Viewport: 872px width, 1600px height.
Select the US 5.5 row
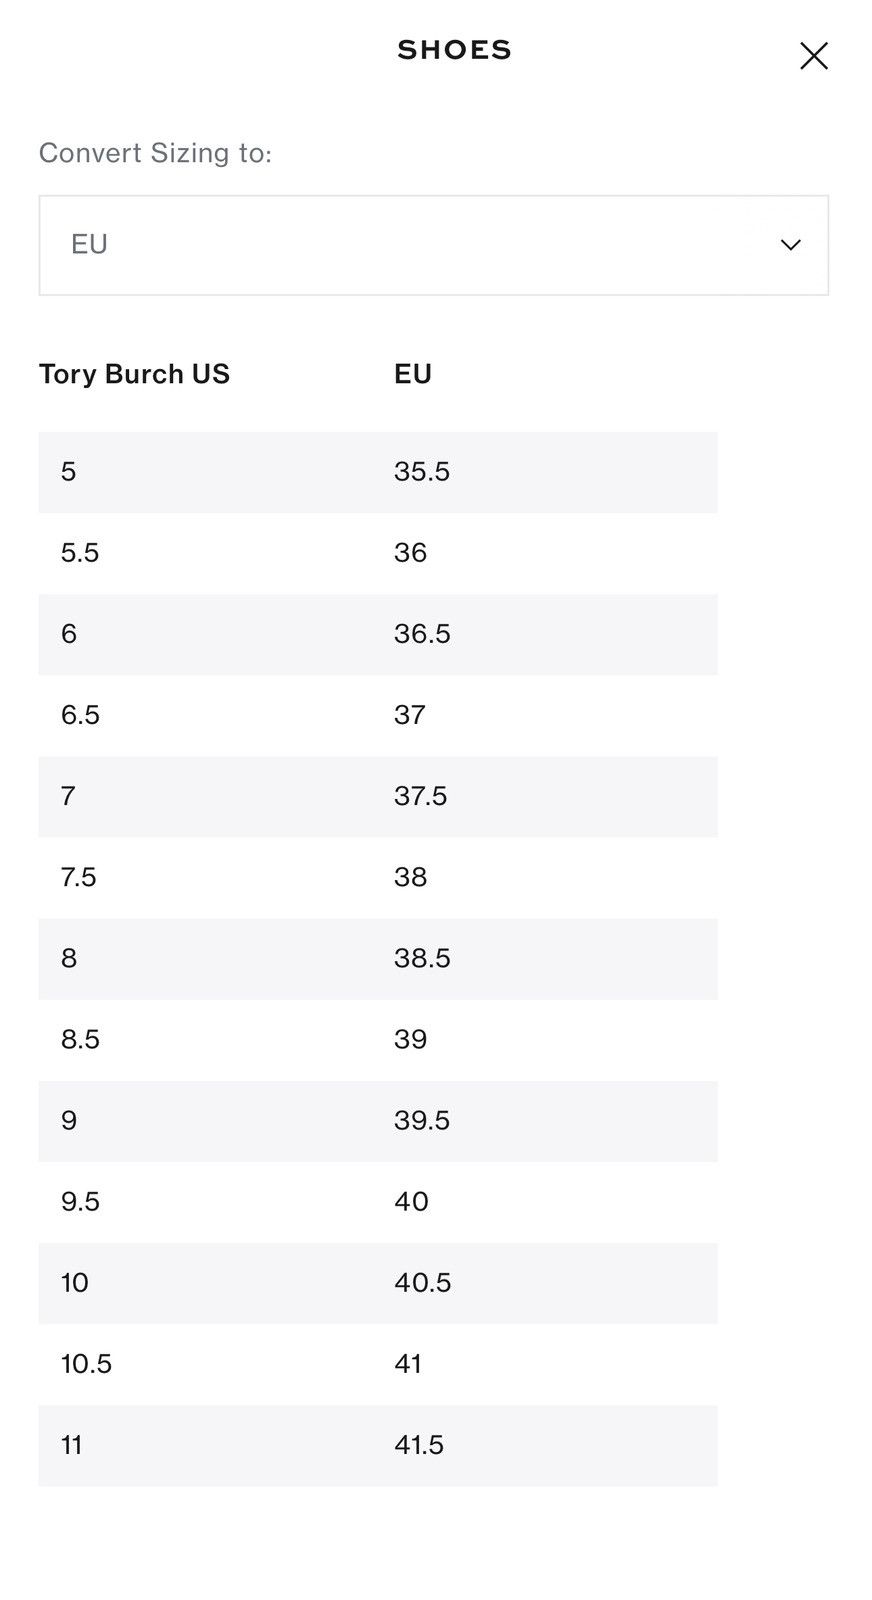pos(378,553)
